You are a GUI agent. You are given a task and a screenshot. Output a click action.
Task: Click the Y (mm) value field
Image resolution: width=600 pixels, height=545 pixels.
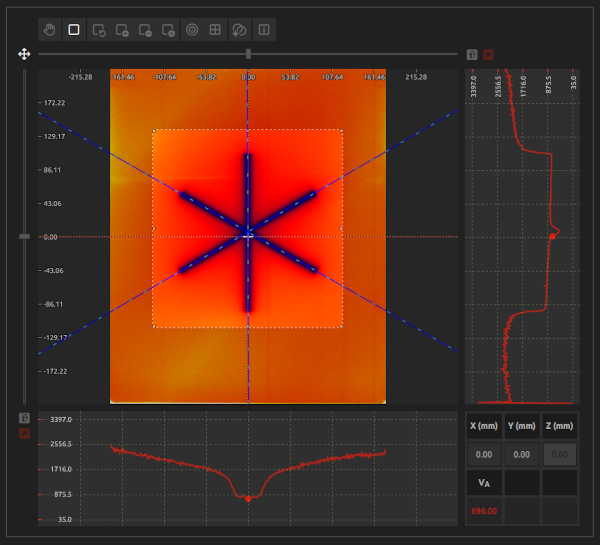pos(522,454)
